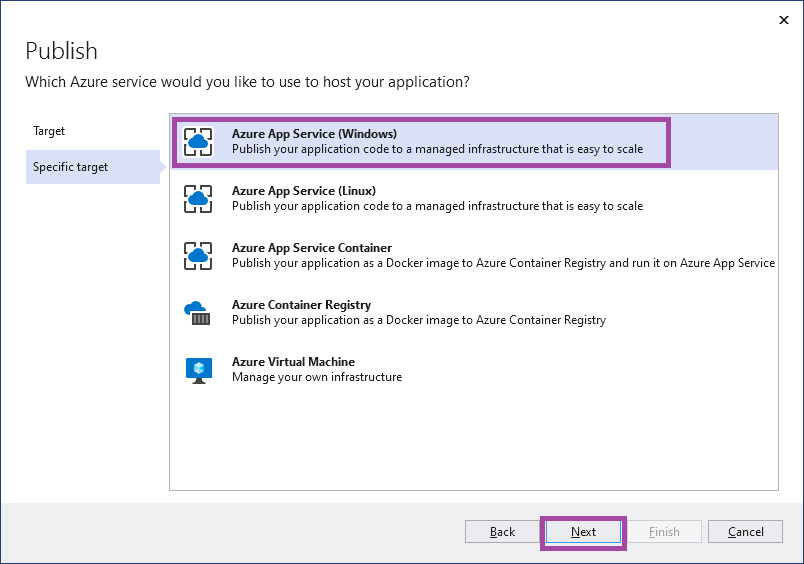Click the Azure App Service (Linux) icon

[198, 199]
